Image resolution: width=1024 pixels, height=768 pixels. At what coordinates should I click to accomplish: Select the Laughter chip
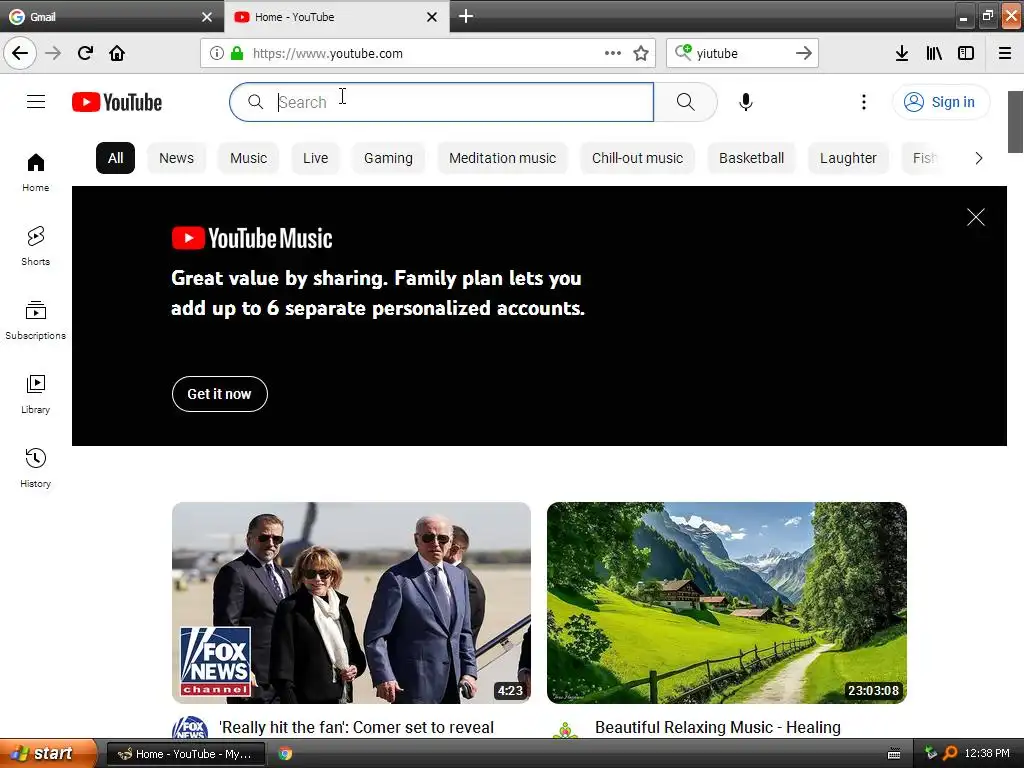(848, 158)
